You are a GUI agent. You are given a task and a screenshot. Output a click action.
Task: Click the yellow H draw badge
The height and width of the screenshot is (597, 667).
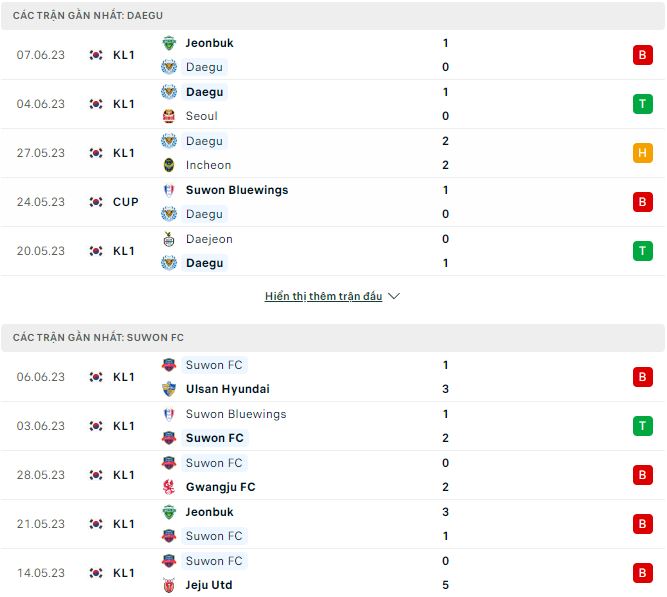click(642, 153)
